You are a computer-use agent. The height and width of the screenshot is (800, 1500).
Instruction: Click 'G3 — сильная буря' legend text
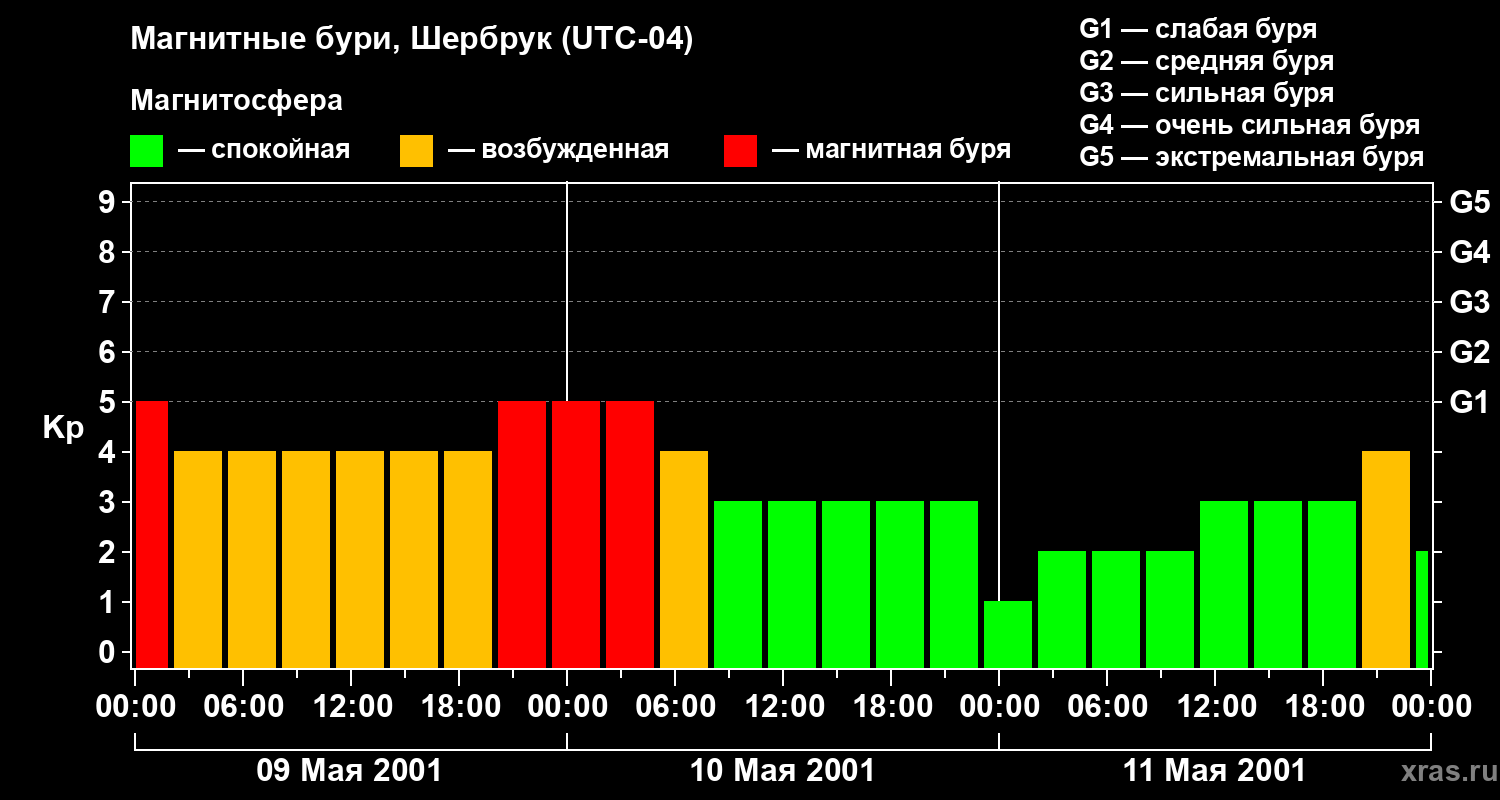tap(1206, 93)
